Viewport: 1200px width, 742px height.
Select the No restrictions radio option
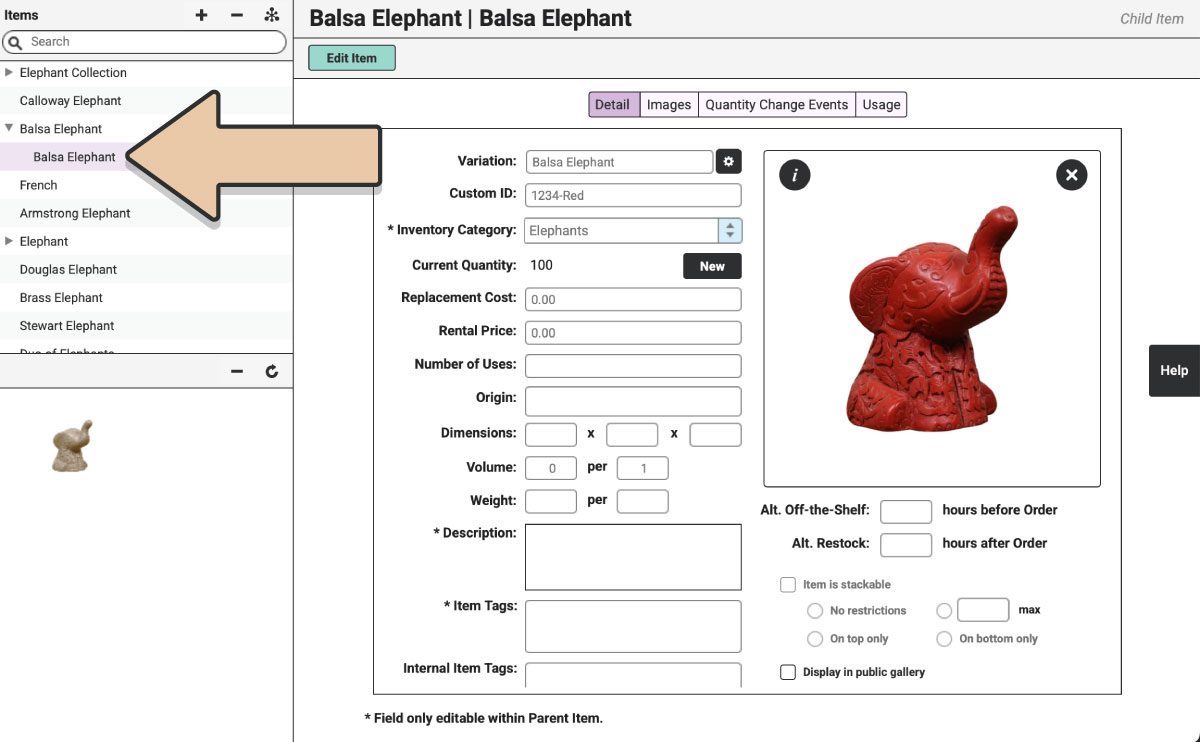815,610
